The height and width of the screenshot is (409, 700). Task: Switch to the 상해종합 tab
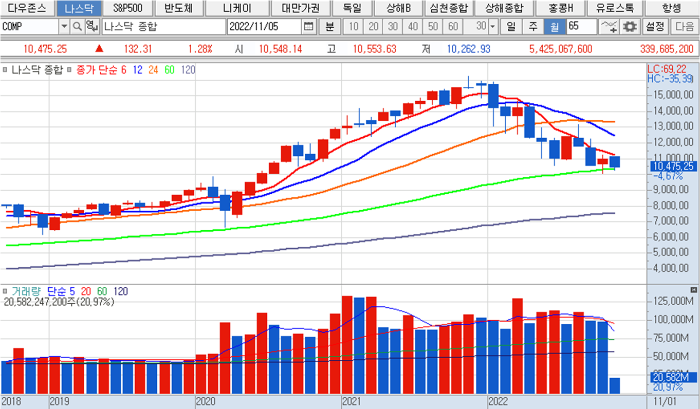tap(504, 8)
